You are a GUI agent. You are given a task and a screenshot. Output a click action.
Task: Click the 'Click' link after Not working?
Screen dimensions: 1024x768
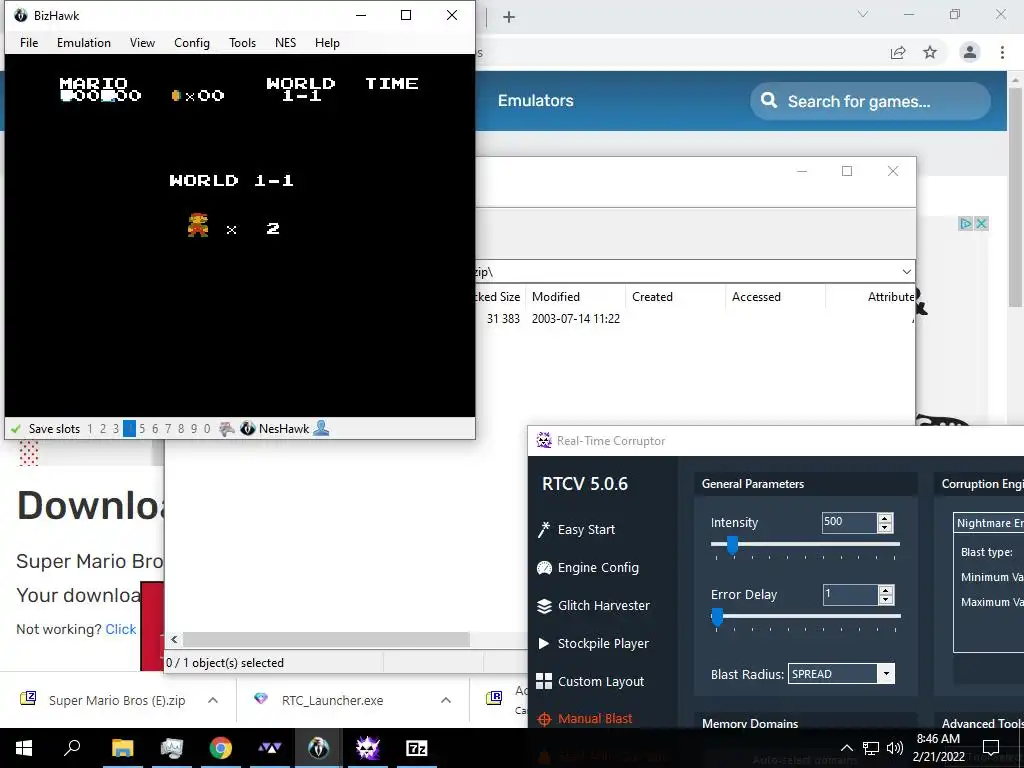coord(121,629)
